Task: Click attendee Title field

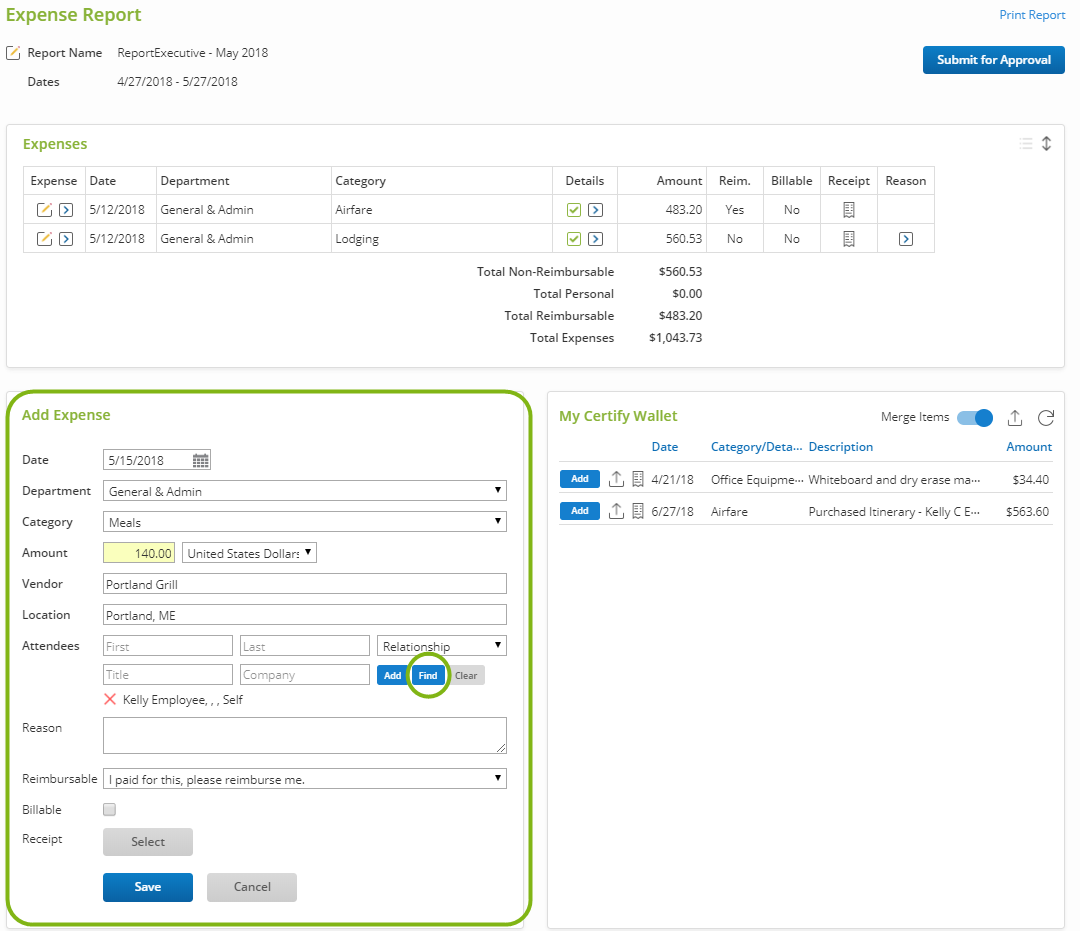Action: (x=167, y=674)
